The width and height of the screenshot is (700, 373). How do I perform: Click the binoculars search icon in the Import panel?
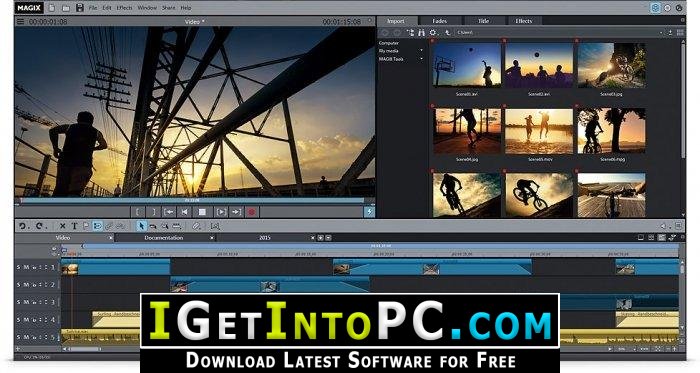[421, 33]
